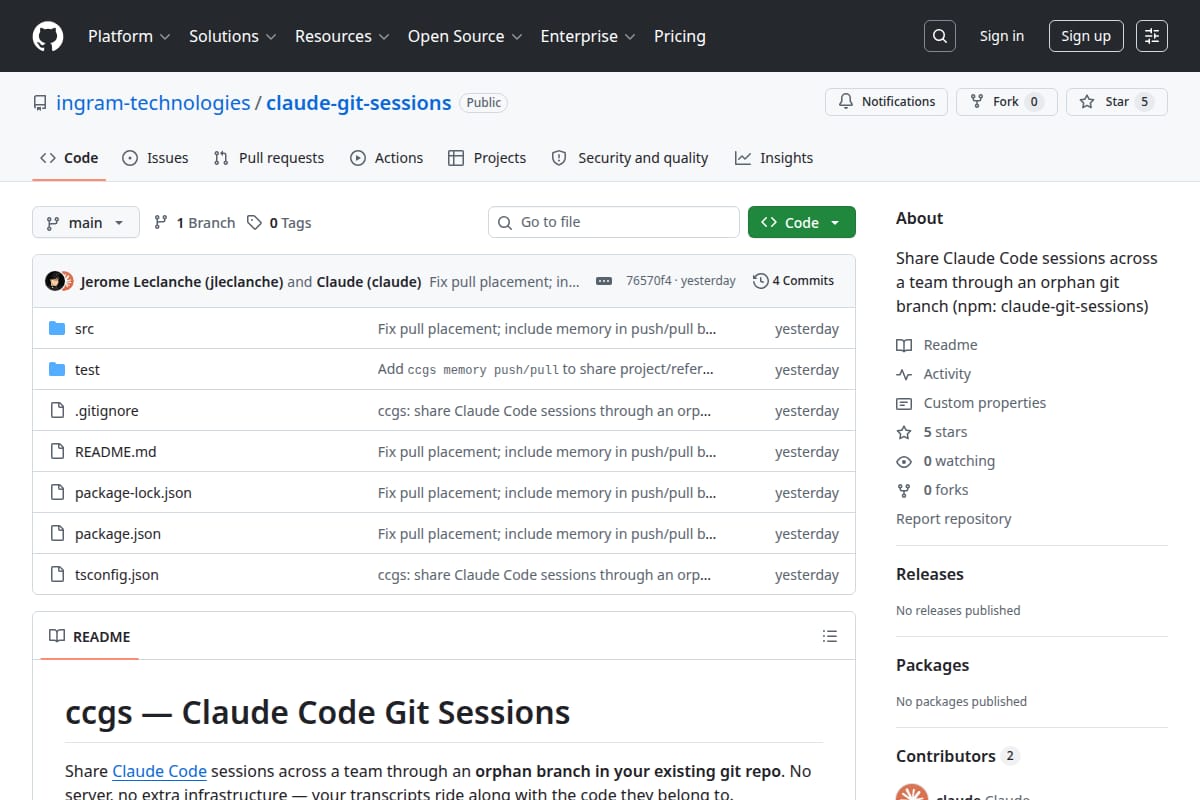Screen dimensions: 1200x800
Task: Open the README.md file
Action: click(116, 452)
